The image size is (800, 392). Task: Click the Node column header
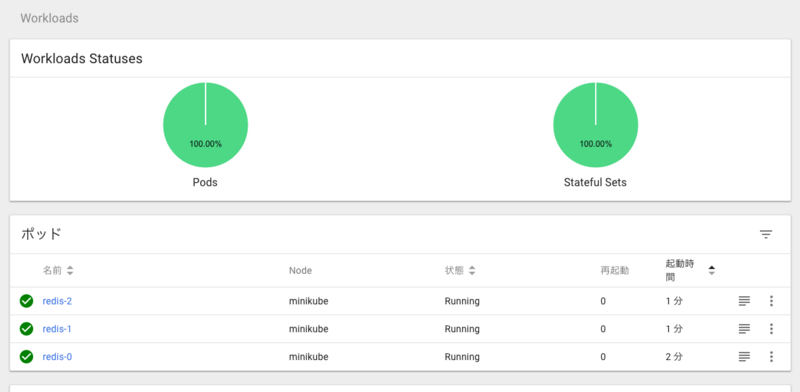click(x=301, y=271)
